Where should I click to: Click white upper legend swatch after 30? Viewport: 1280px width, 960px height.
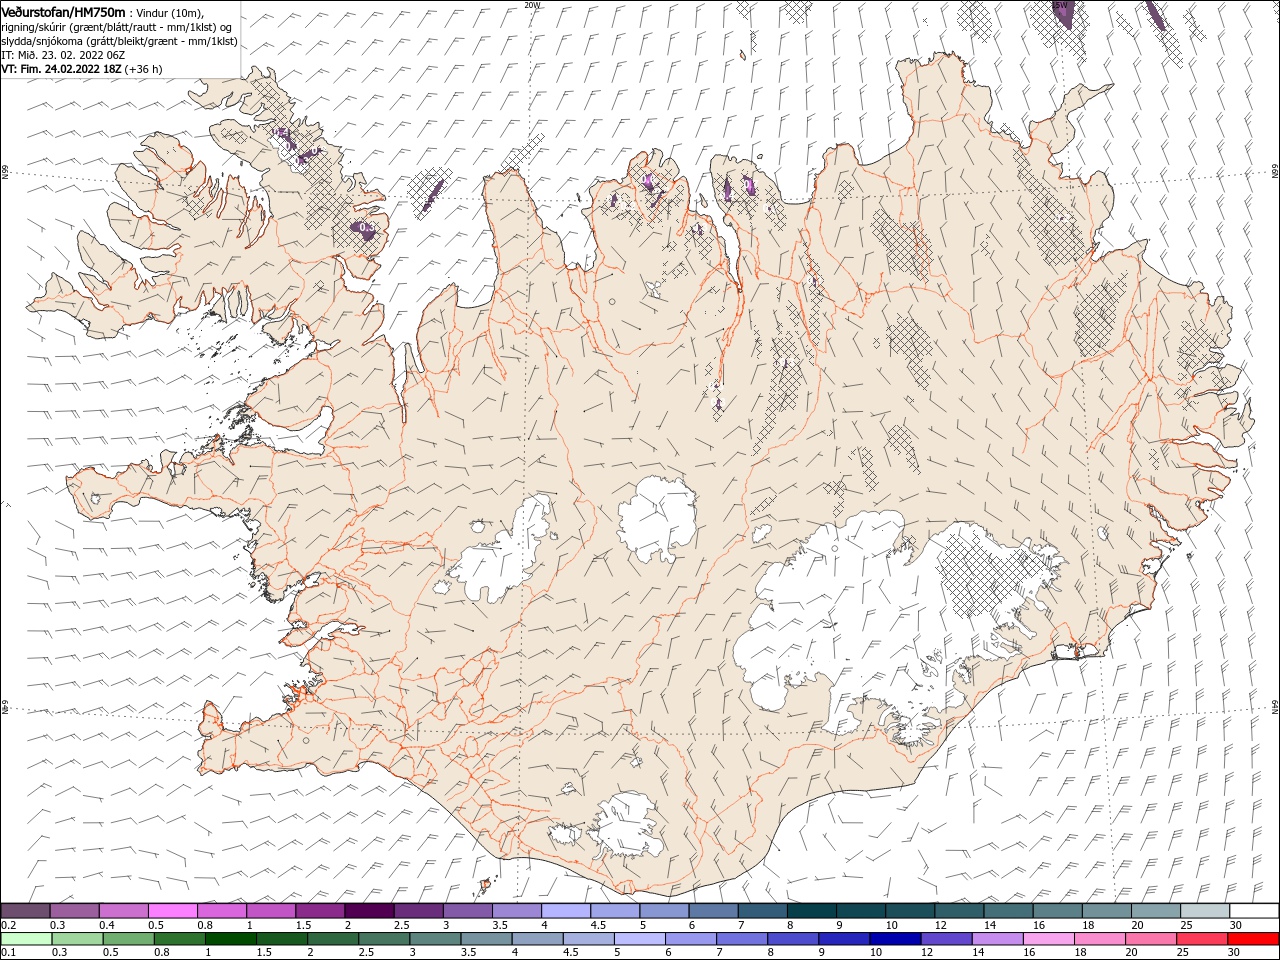point(1254,911)
